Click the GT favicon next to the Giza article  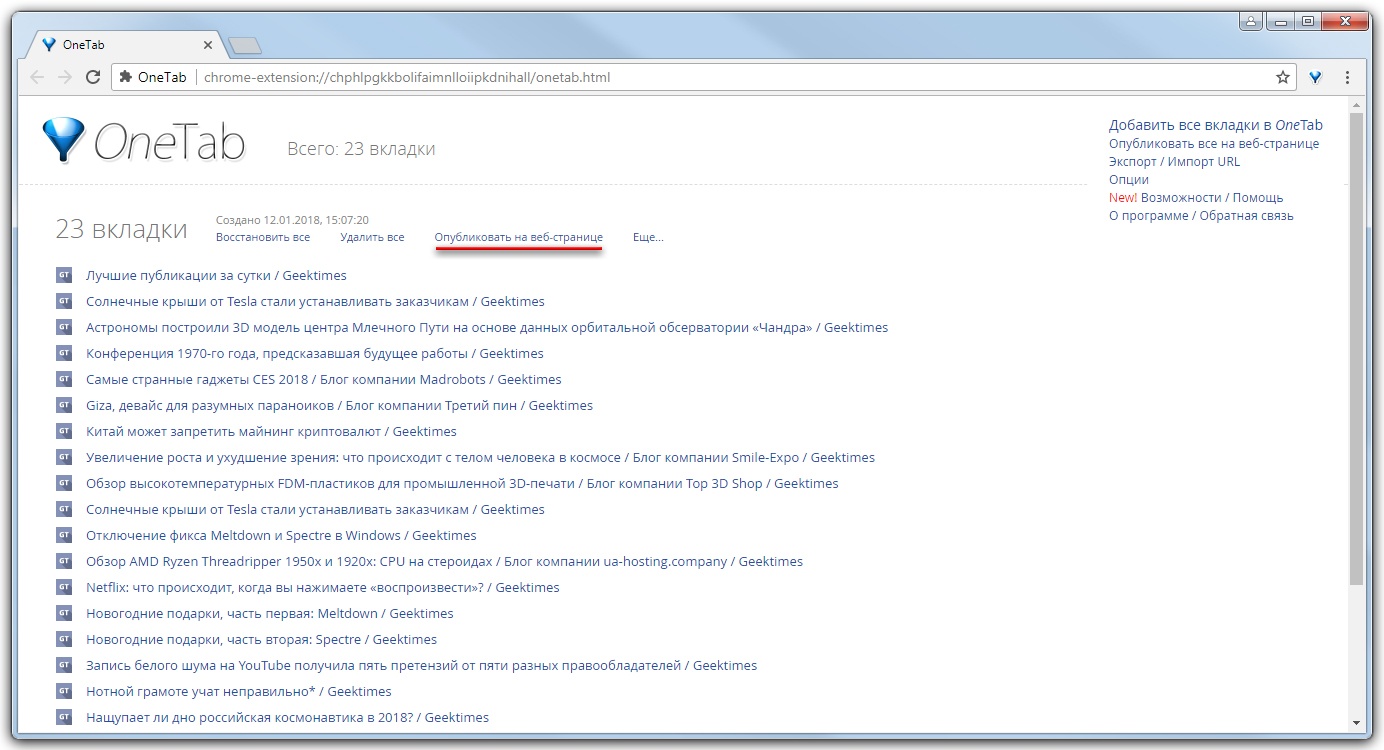point(64,405)
